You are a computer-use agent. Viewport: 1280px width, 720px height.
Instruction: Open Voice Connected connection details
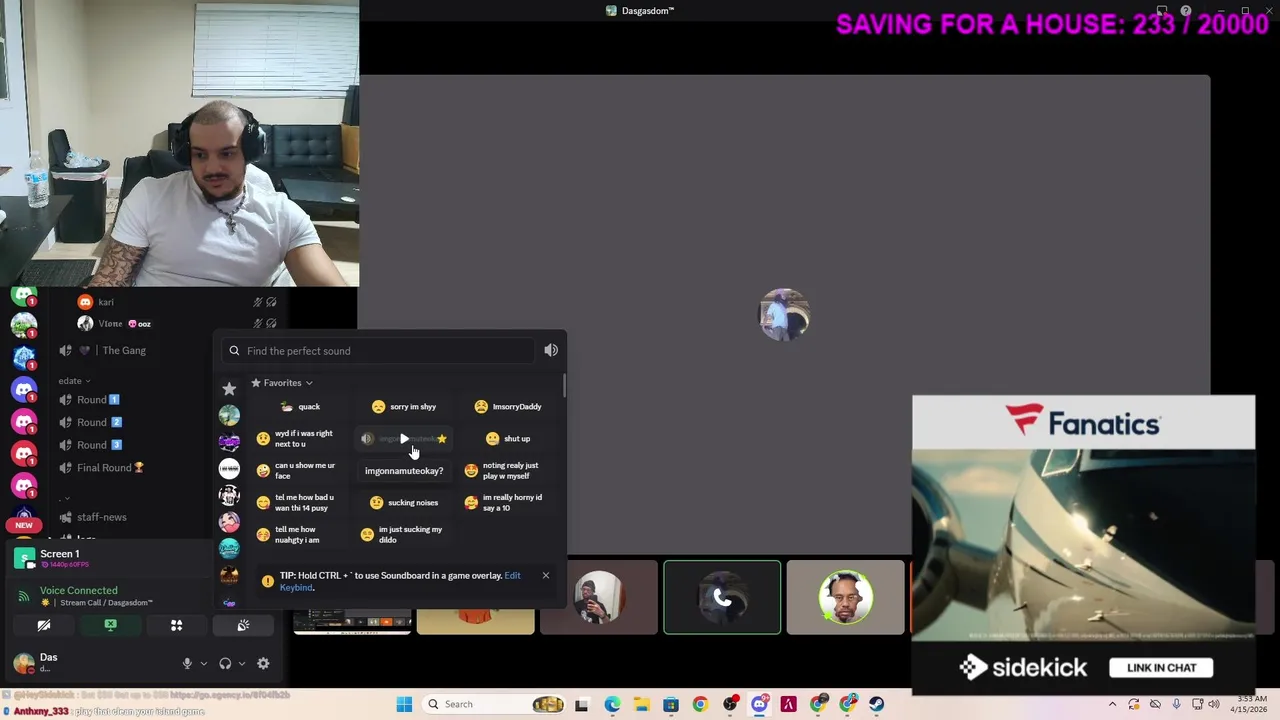78,591
